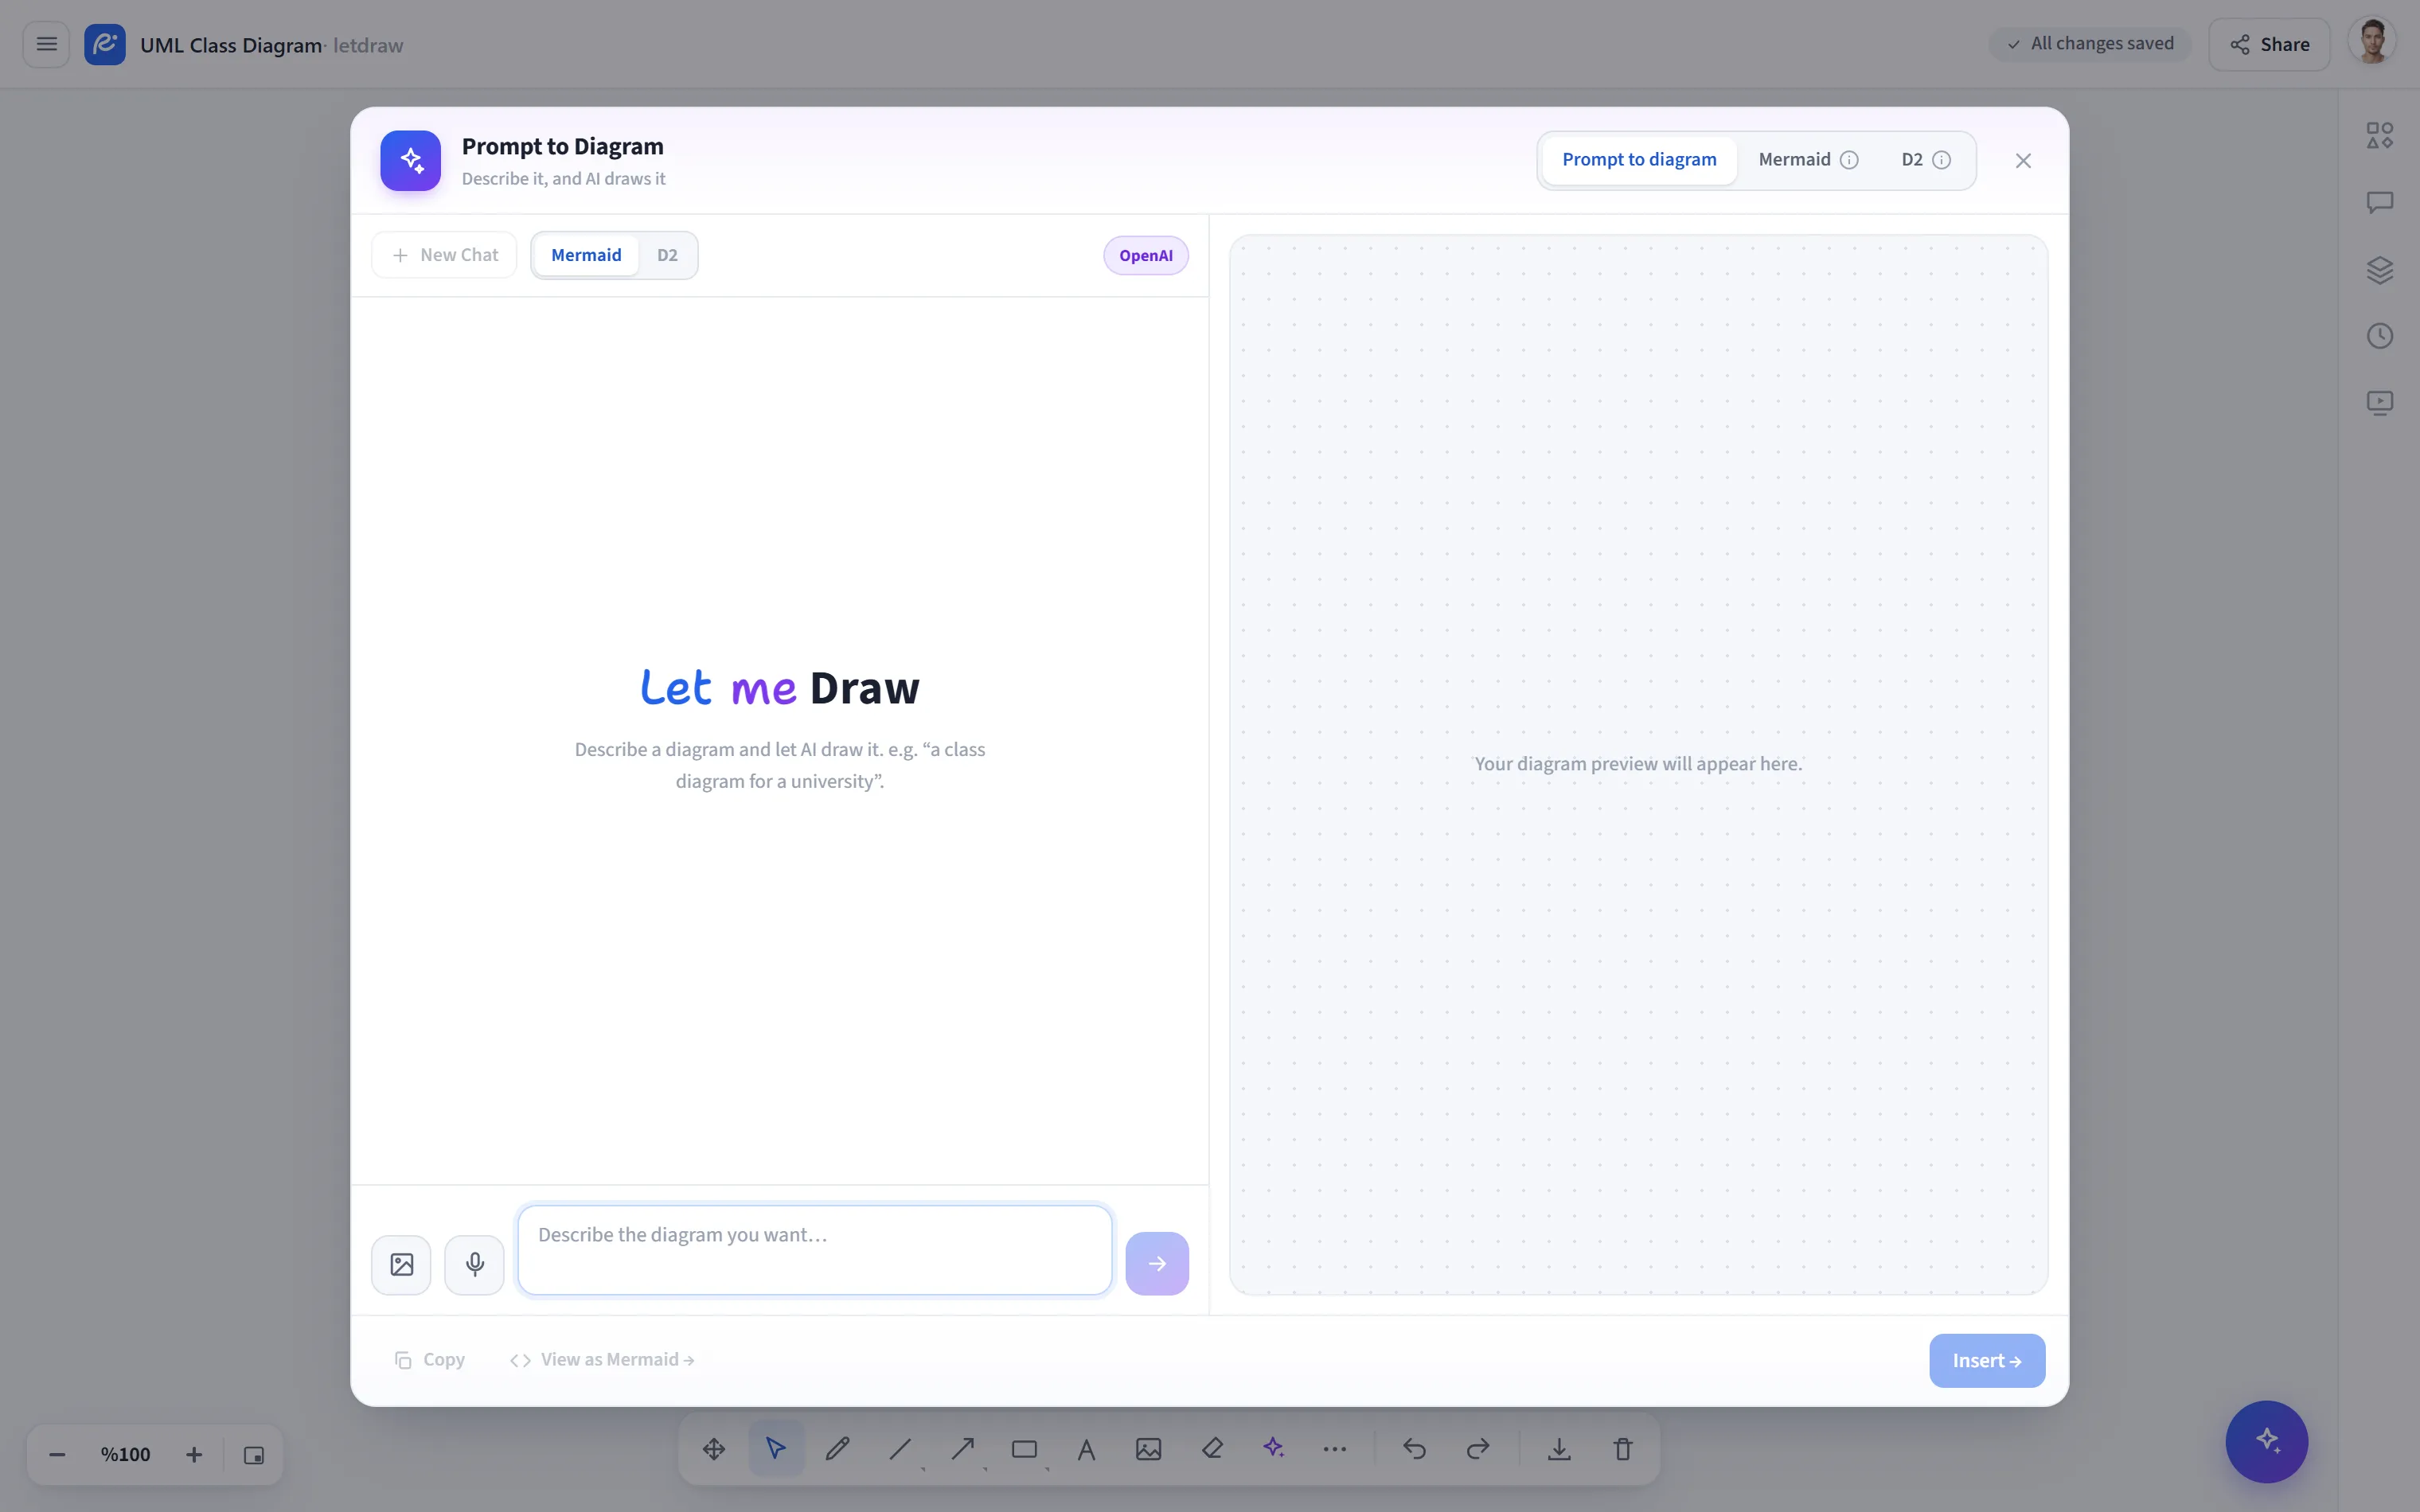This screenshot has width=2420, height=1512.
Task: Open the comments icon in right sidebar
Action: (2380, 202)
